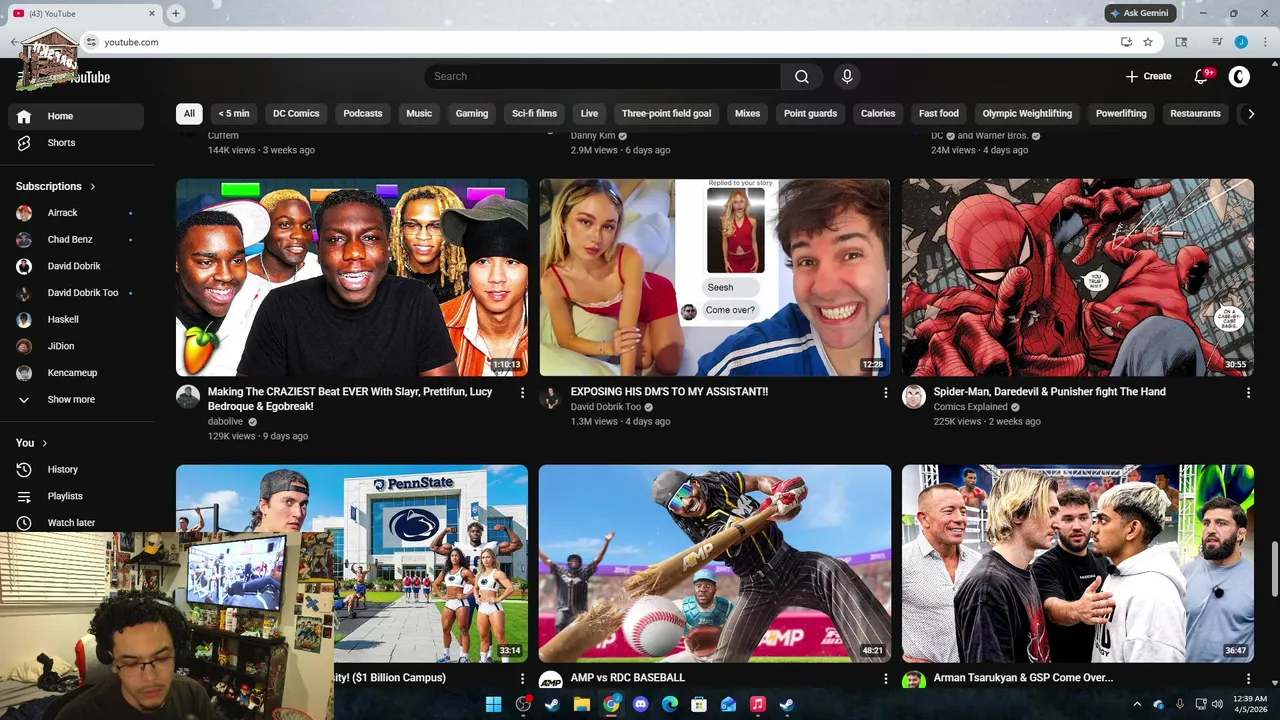Open Comics Explained channel avatar
Image resolution: width=1280 pixels, height=720 pixels.
[x=914, y=397]
